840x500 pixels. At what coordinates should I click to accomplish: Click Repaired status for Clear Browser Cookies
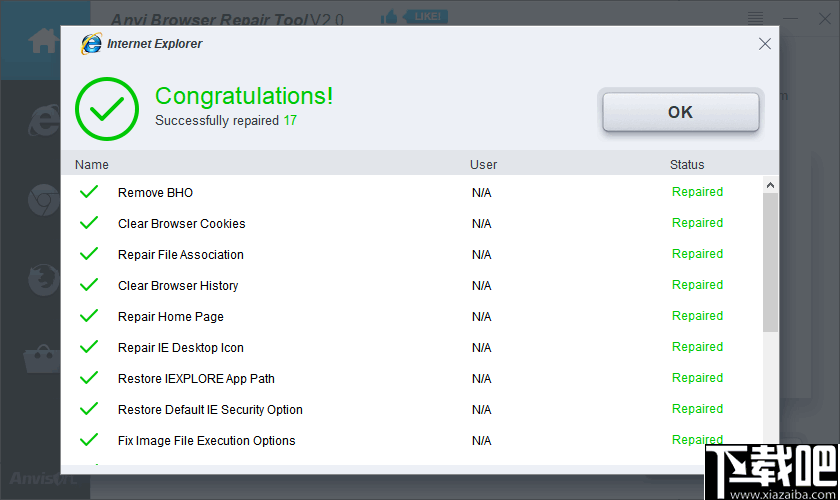coord(698,223)
